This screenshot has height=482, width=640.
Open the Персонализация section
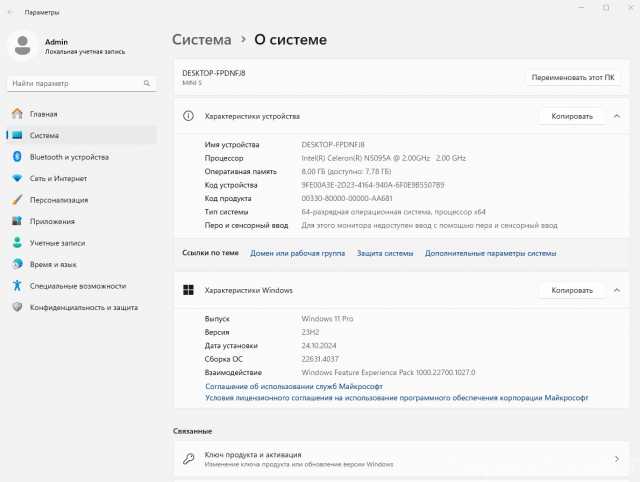point(59,200)
